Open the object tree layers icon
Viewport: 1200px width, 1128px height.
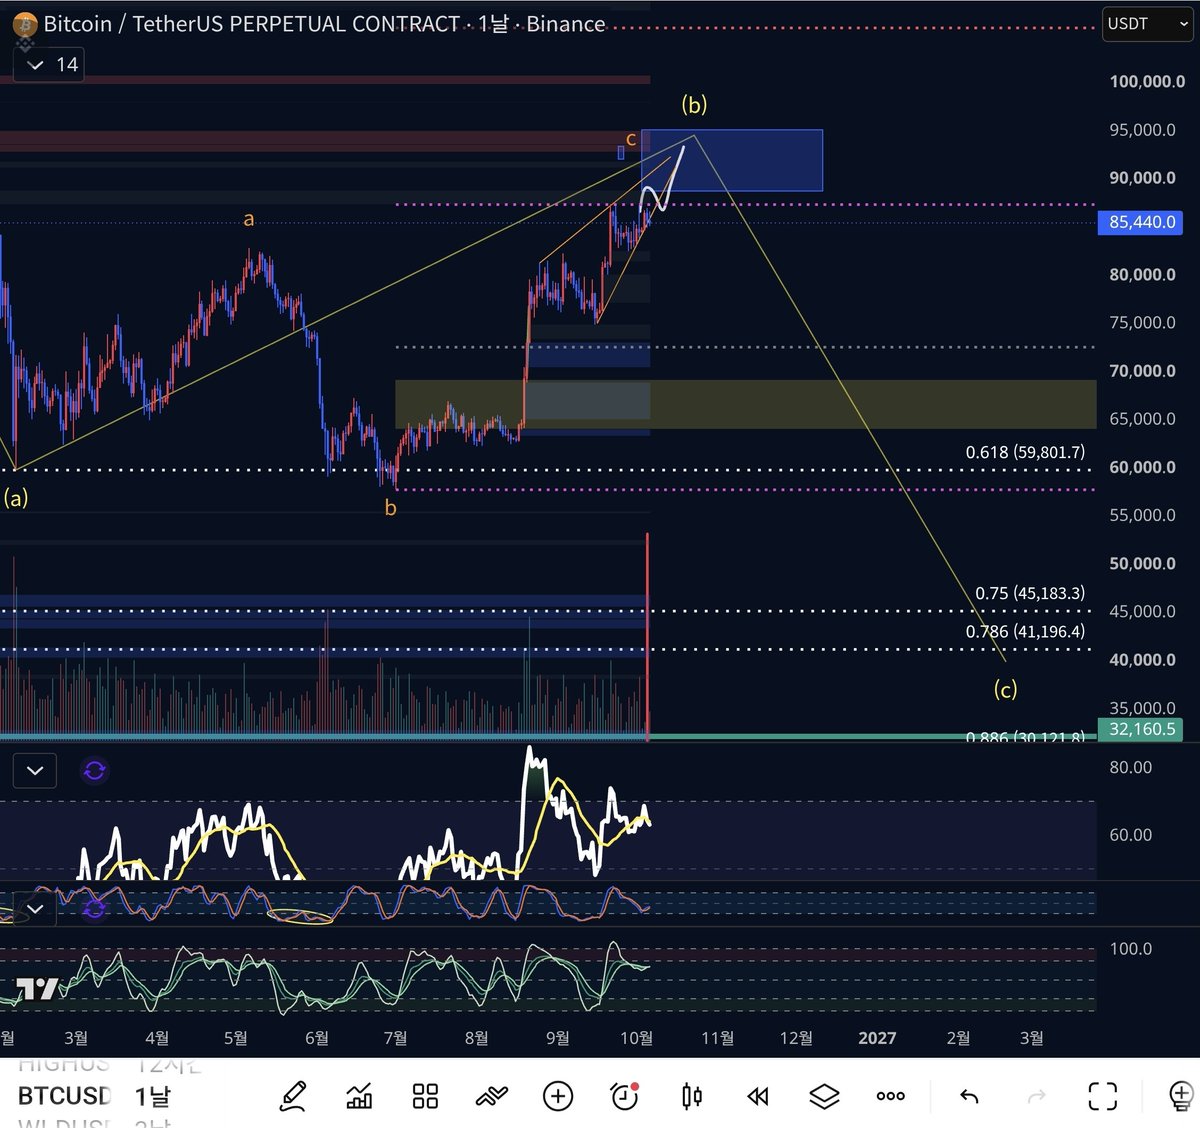pyautogui.click(x=824, y=1097)
